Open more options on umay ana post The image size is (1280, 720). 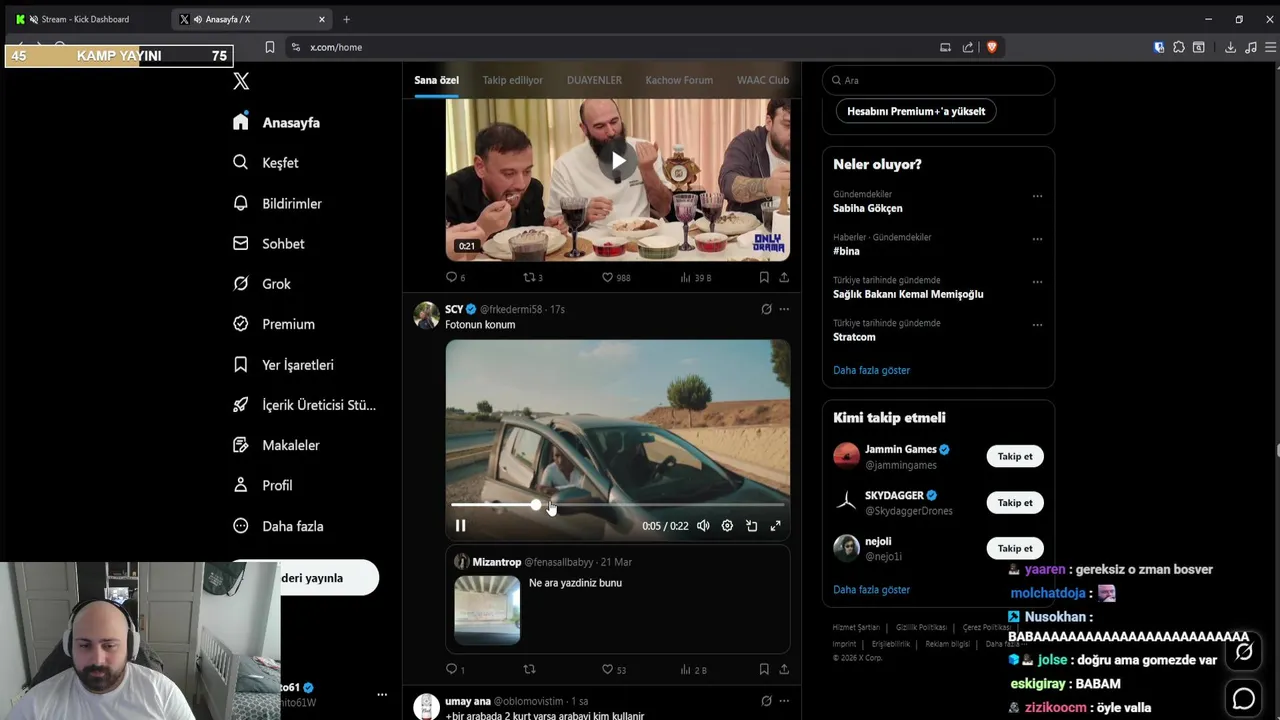784,701
